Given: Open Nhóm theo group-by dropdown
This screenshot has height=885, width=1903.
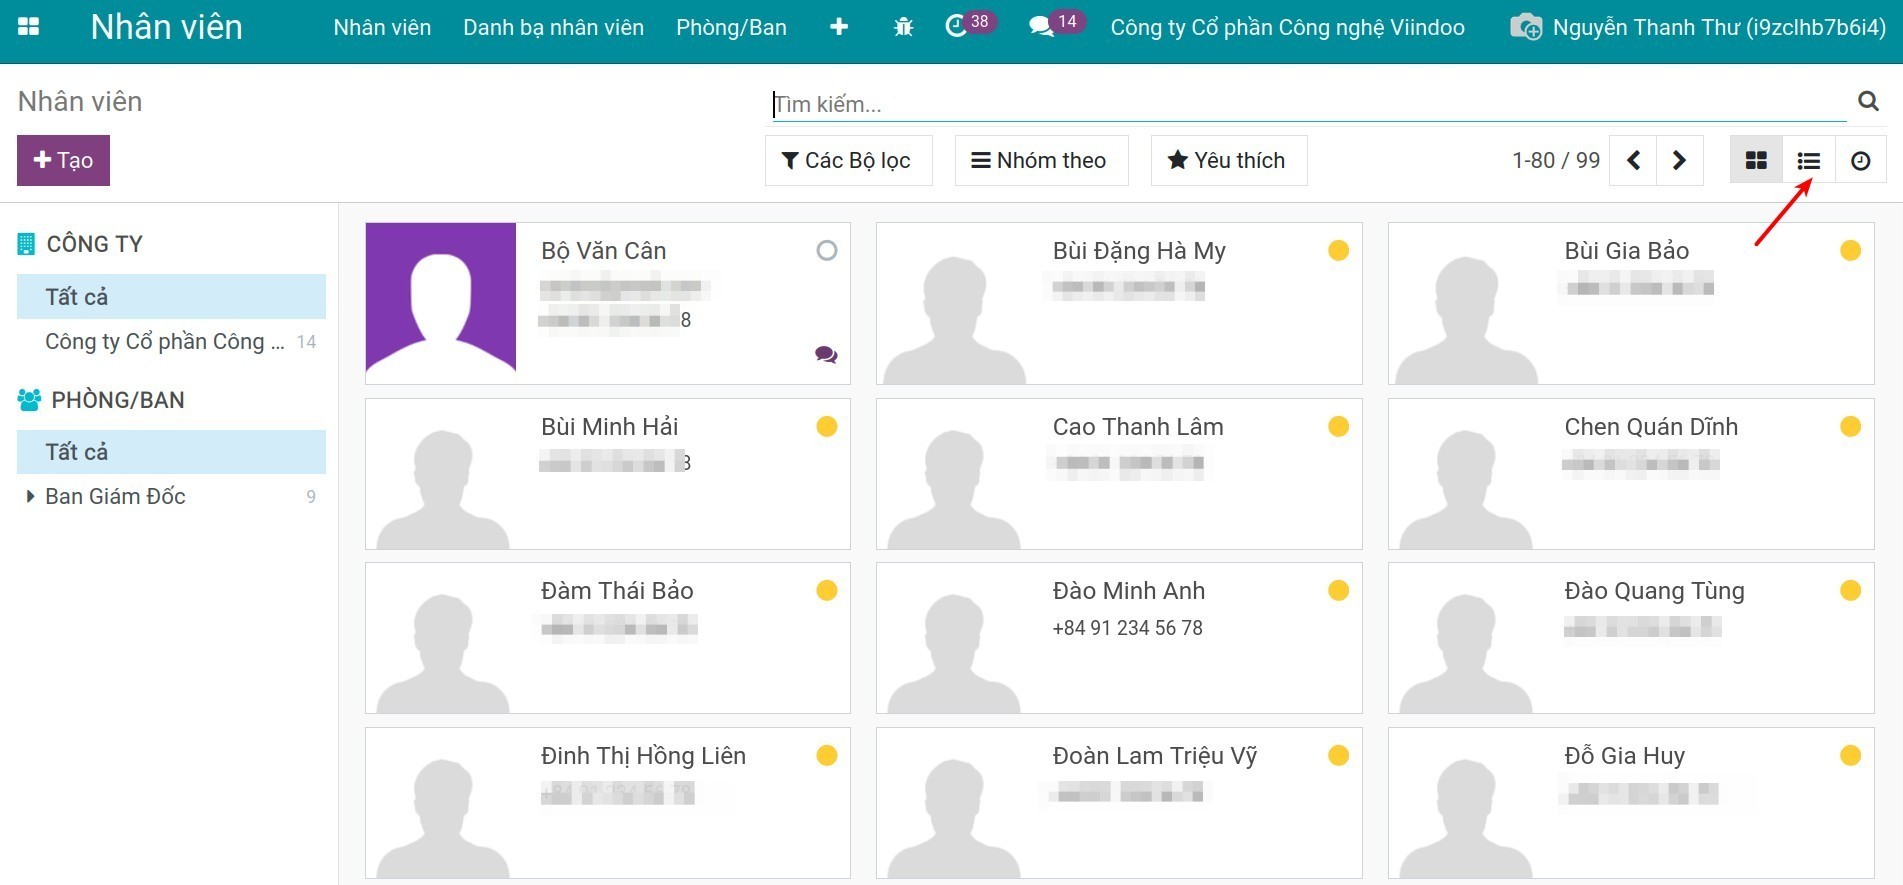Looking at the screenshot, I should pyautogui.click(x=1041, y=160).
